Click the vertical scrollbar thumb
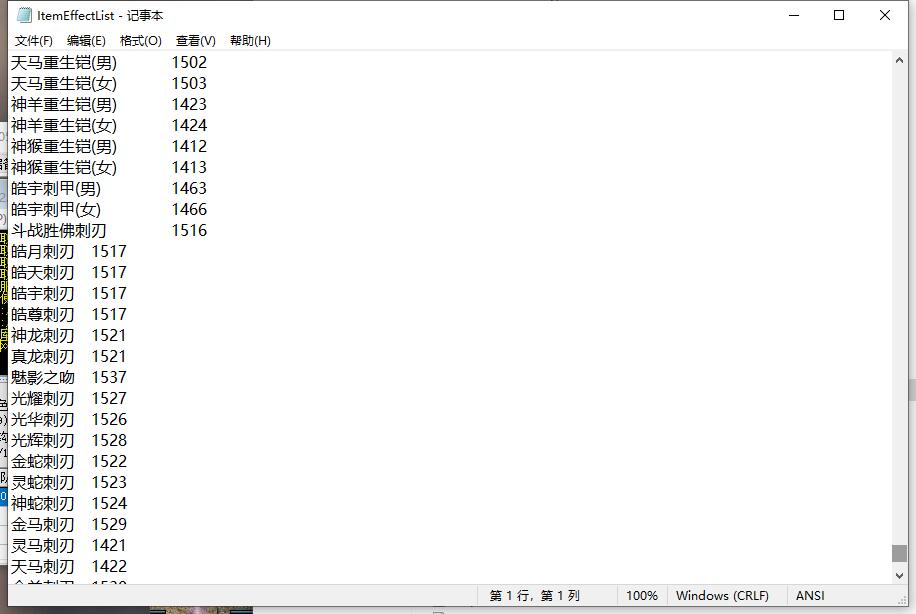Image resolution: width=916 pixels, height=614 pixels. [x=899, y=553]
